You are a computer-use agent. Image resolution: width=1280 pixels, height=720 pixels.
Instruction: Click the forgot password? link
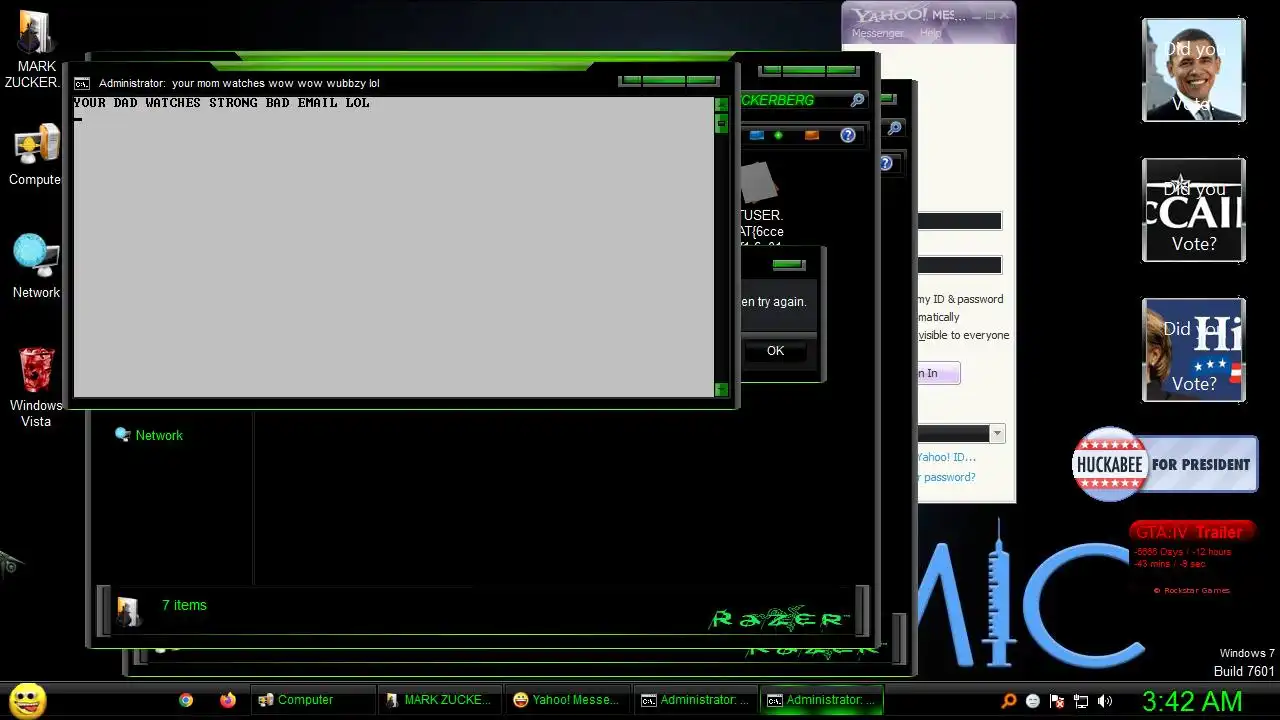point(946,477)
